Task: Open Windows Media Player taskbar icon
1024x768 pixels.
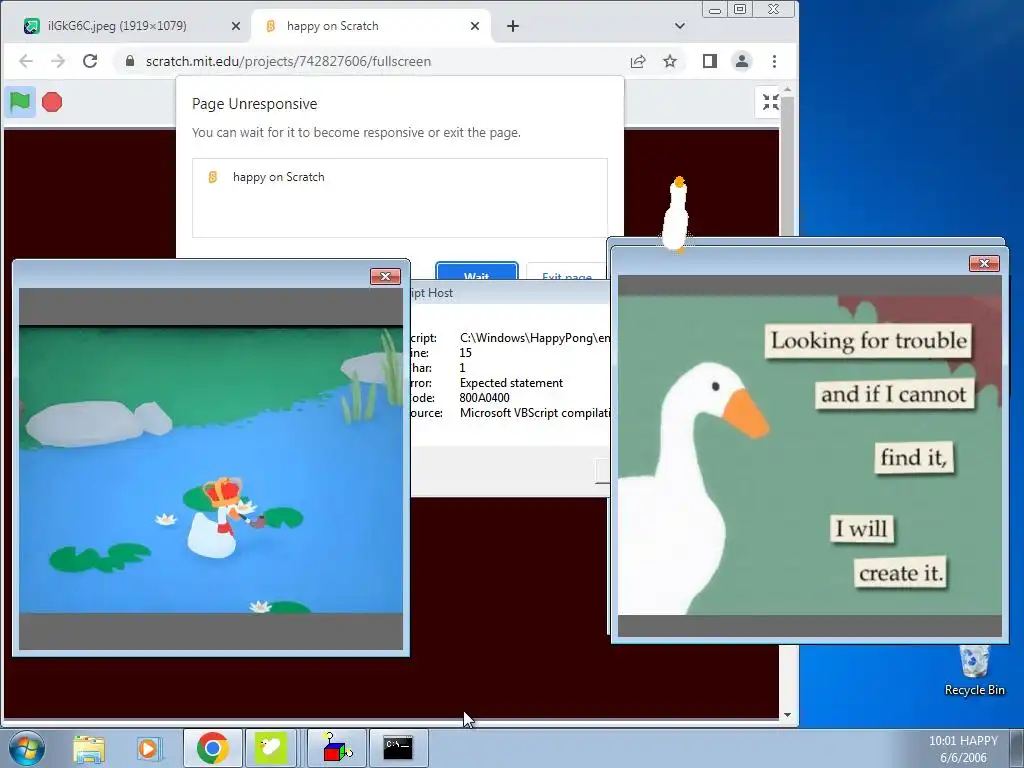Action: (x=148, y=748)
